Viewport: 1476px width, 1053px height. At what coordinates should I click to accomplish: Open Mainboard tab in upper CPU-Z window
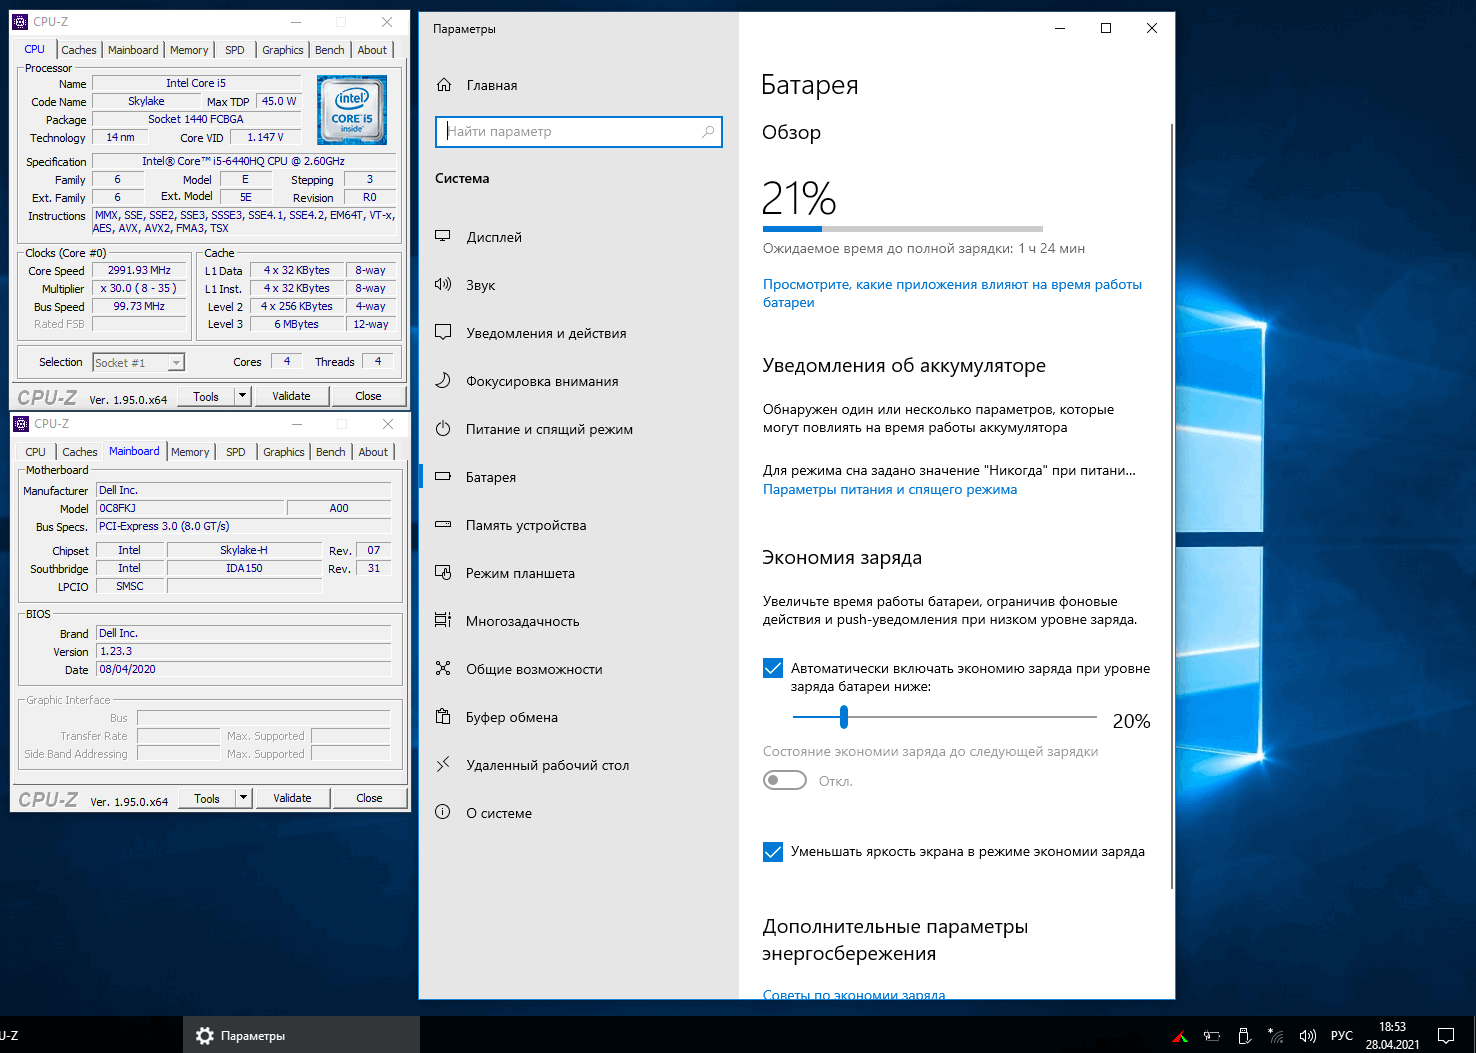coord(133,50)
